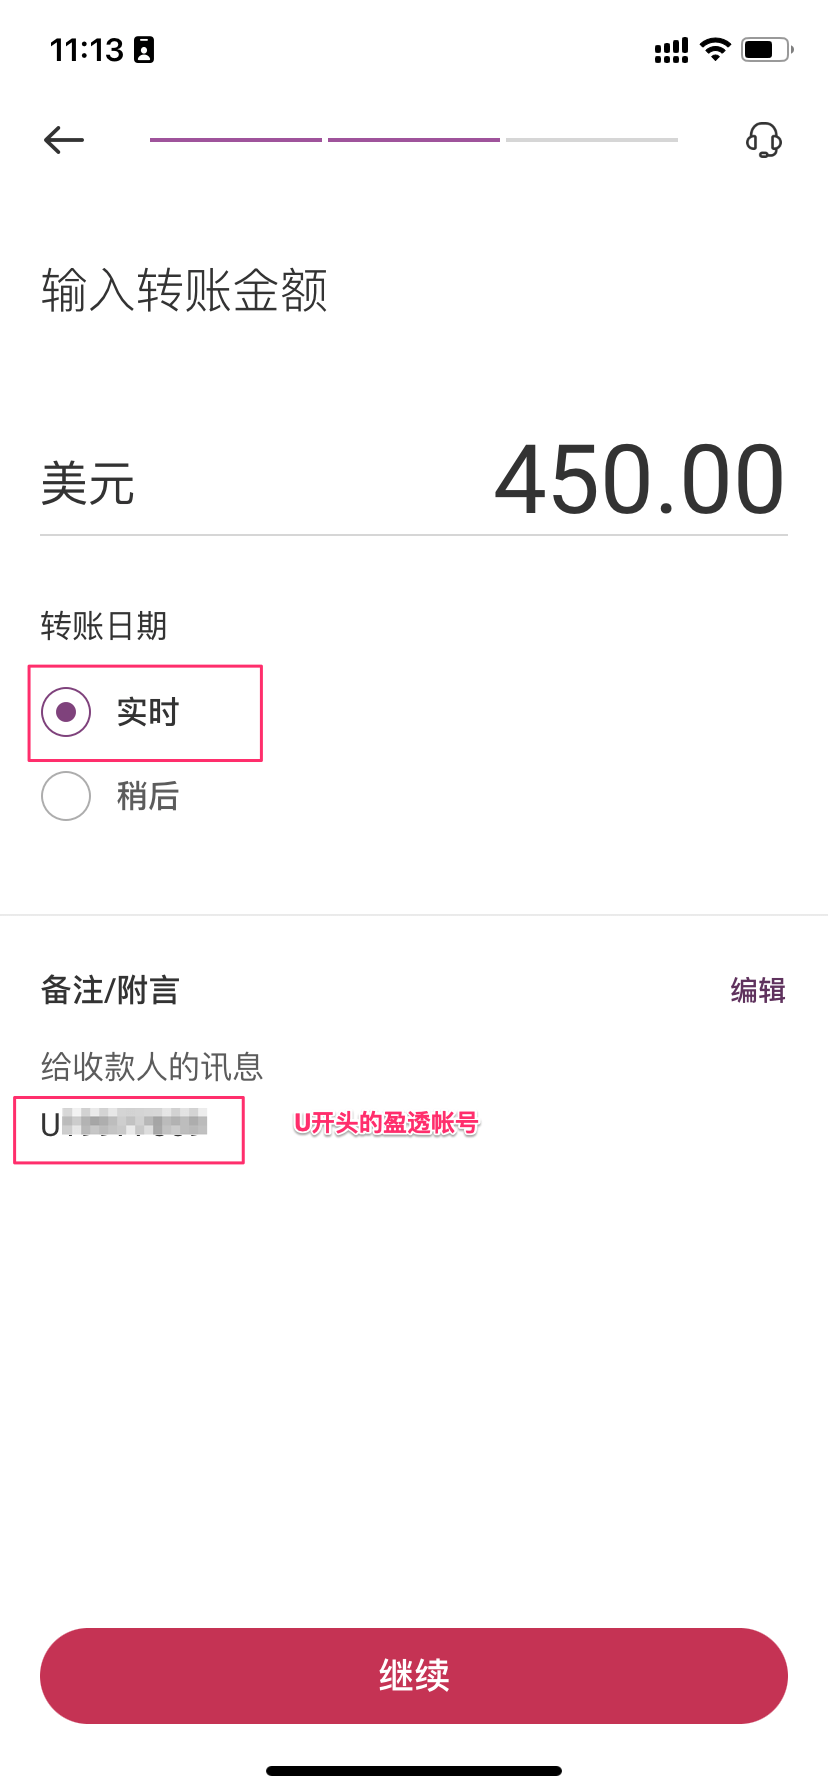Tap the cellular signal bars icon
The image size is (828, 1792).
(671, 50)
